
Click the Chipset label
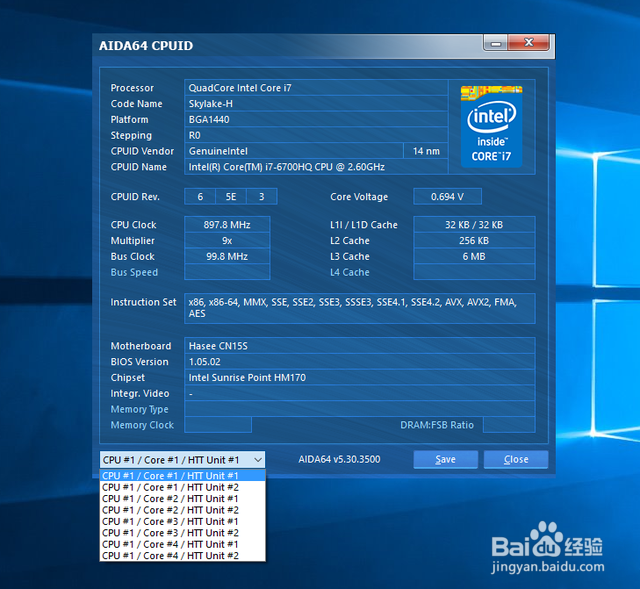[x=127, y=378]
